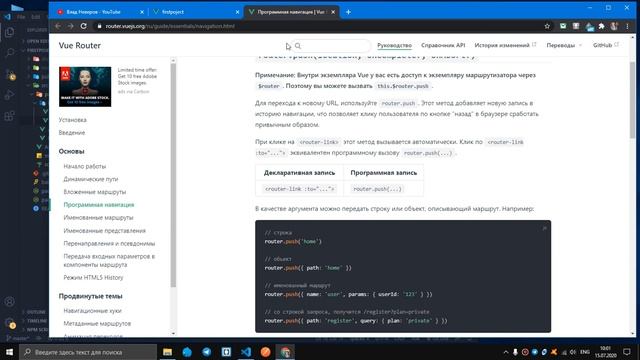Click the Vue Router site title
The width and height of the screenshot is (640, 360).
pyautogui.click(x=80, y=45)
